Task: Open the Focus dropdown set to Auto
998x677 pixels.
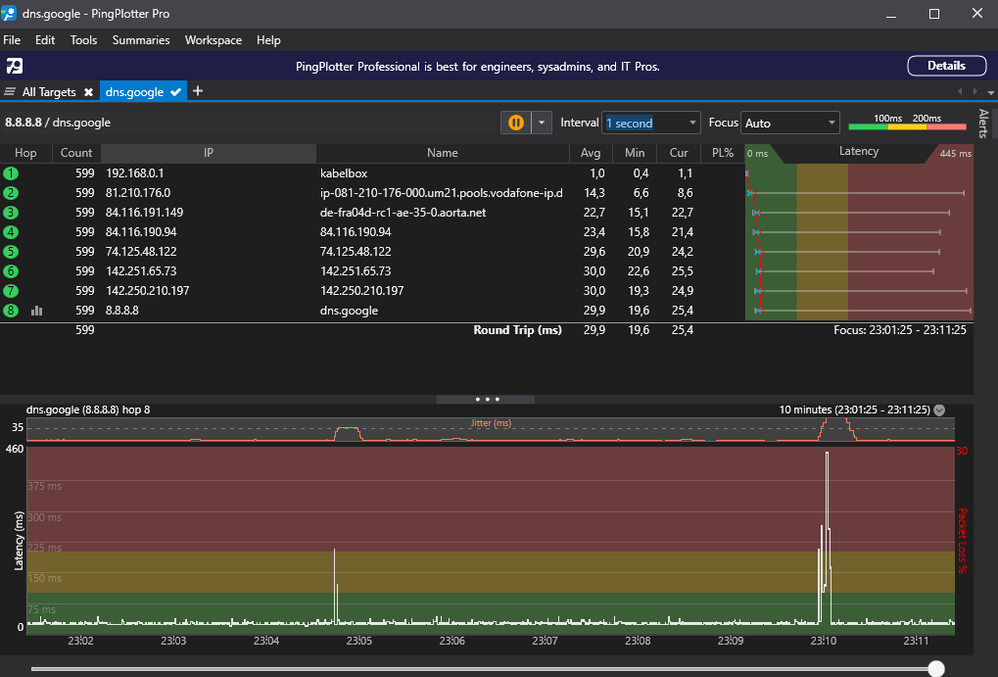Action: pyautogui.click(x=790, y=122)
